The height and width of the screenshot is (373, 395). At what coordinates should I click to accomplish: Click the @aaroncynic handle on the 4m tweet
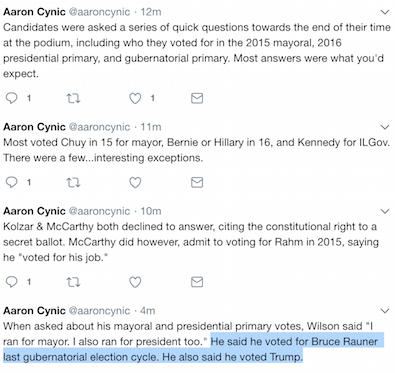point(99,311)
